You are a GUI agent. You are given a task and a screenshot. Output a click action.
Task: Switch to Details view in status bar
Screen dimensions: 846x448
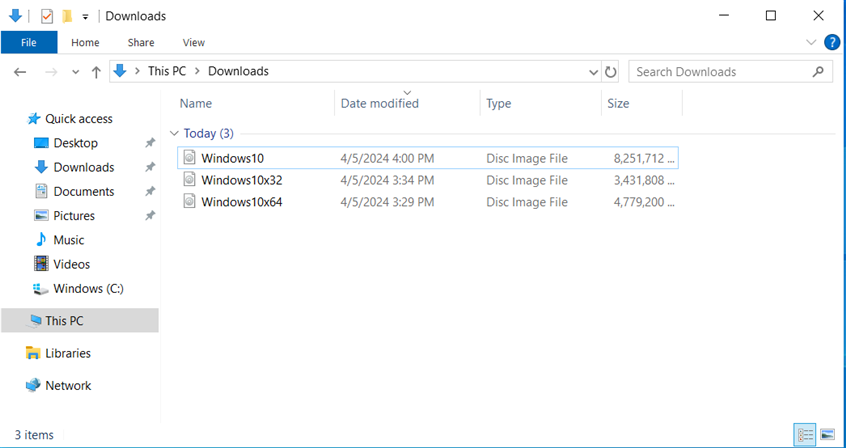(806, 435)
